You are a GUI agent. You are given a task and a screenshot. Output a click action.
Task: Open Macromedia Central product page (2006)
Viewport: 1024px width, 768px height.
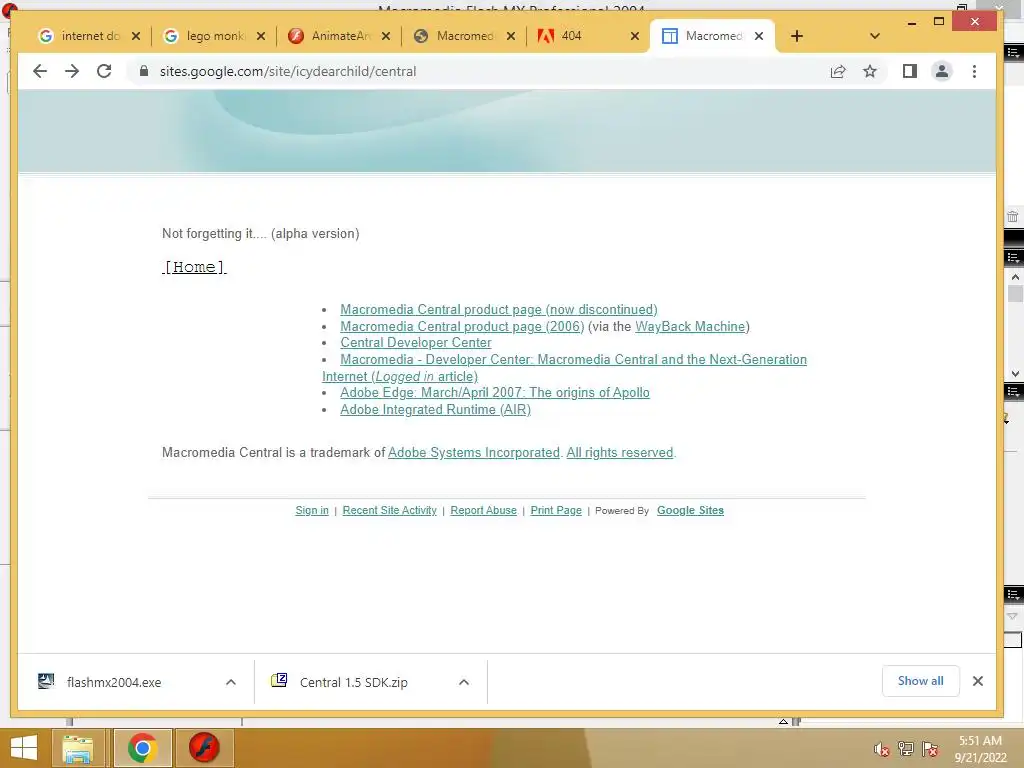(462, 327)
